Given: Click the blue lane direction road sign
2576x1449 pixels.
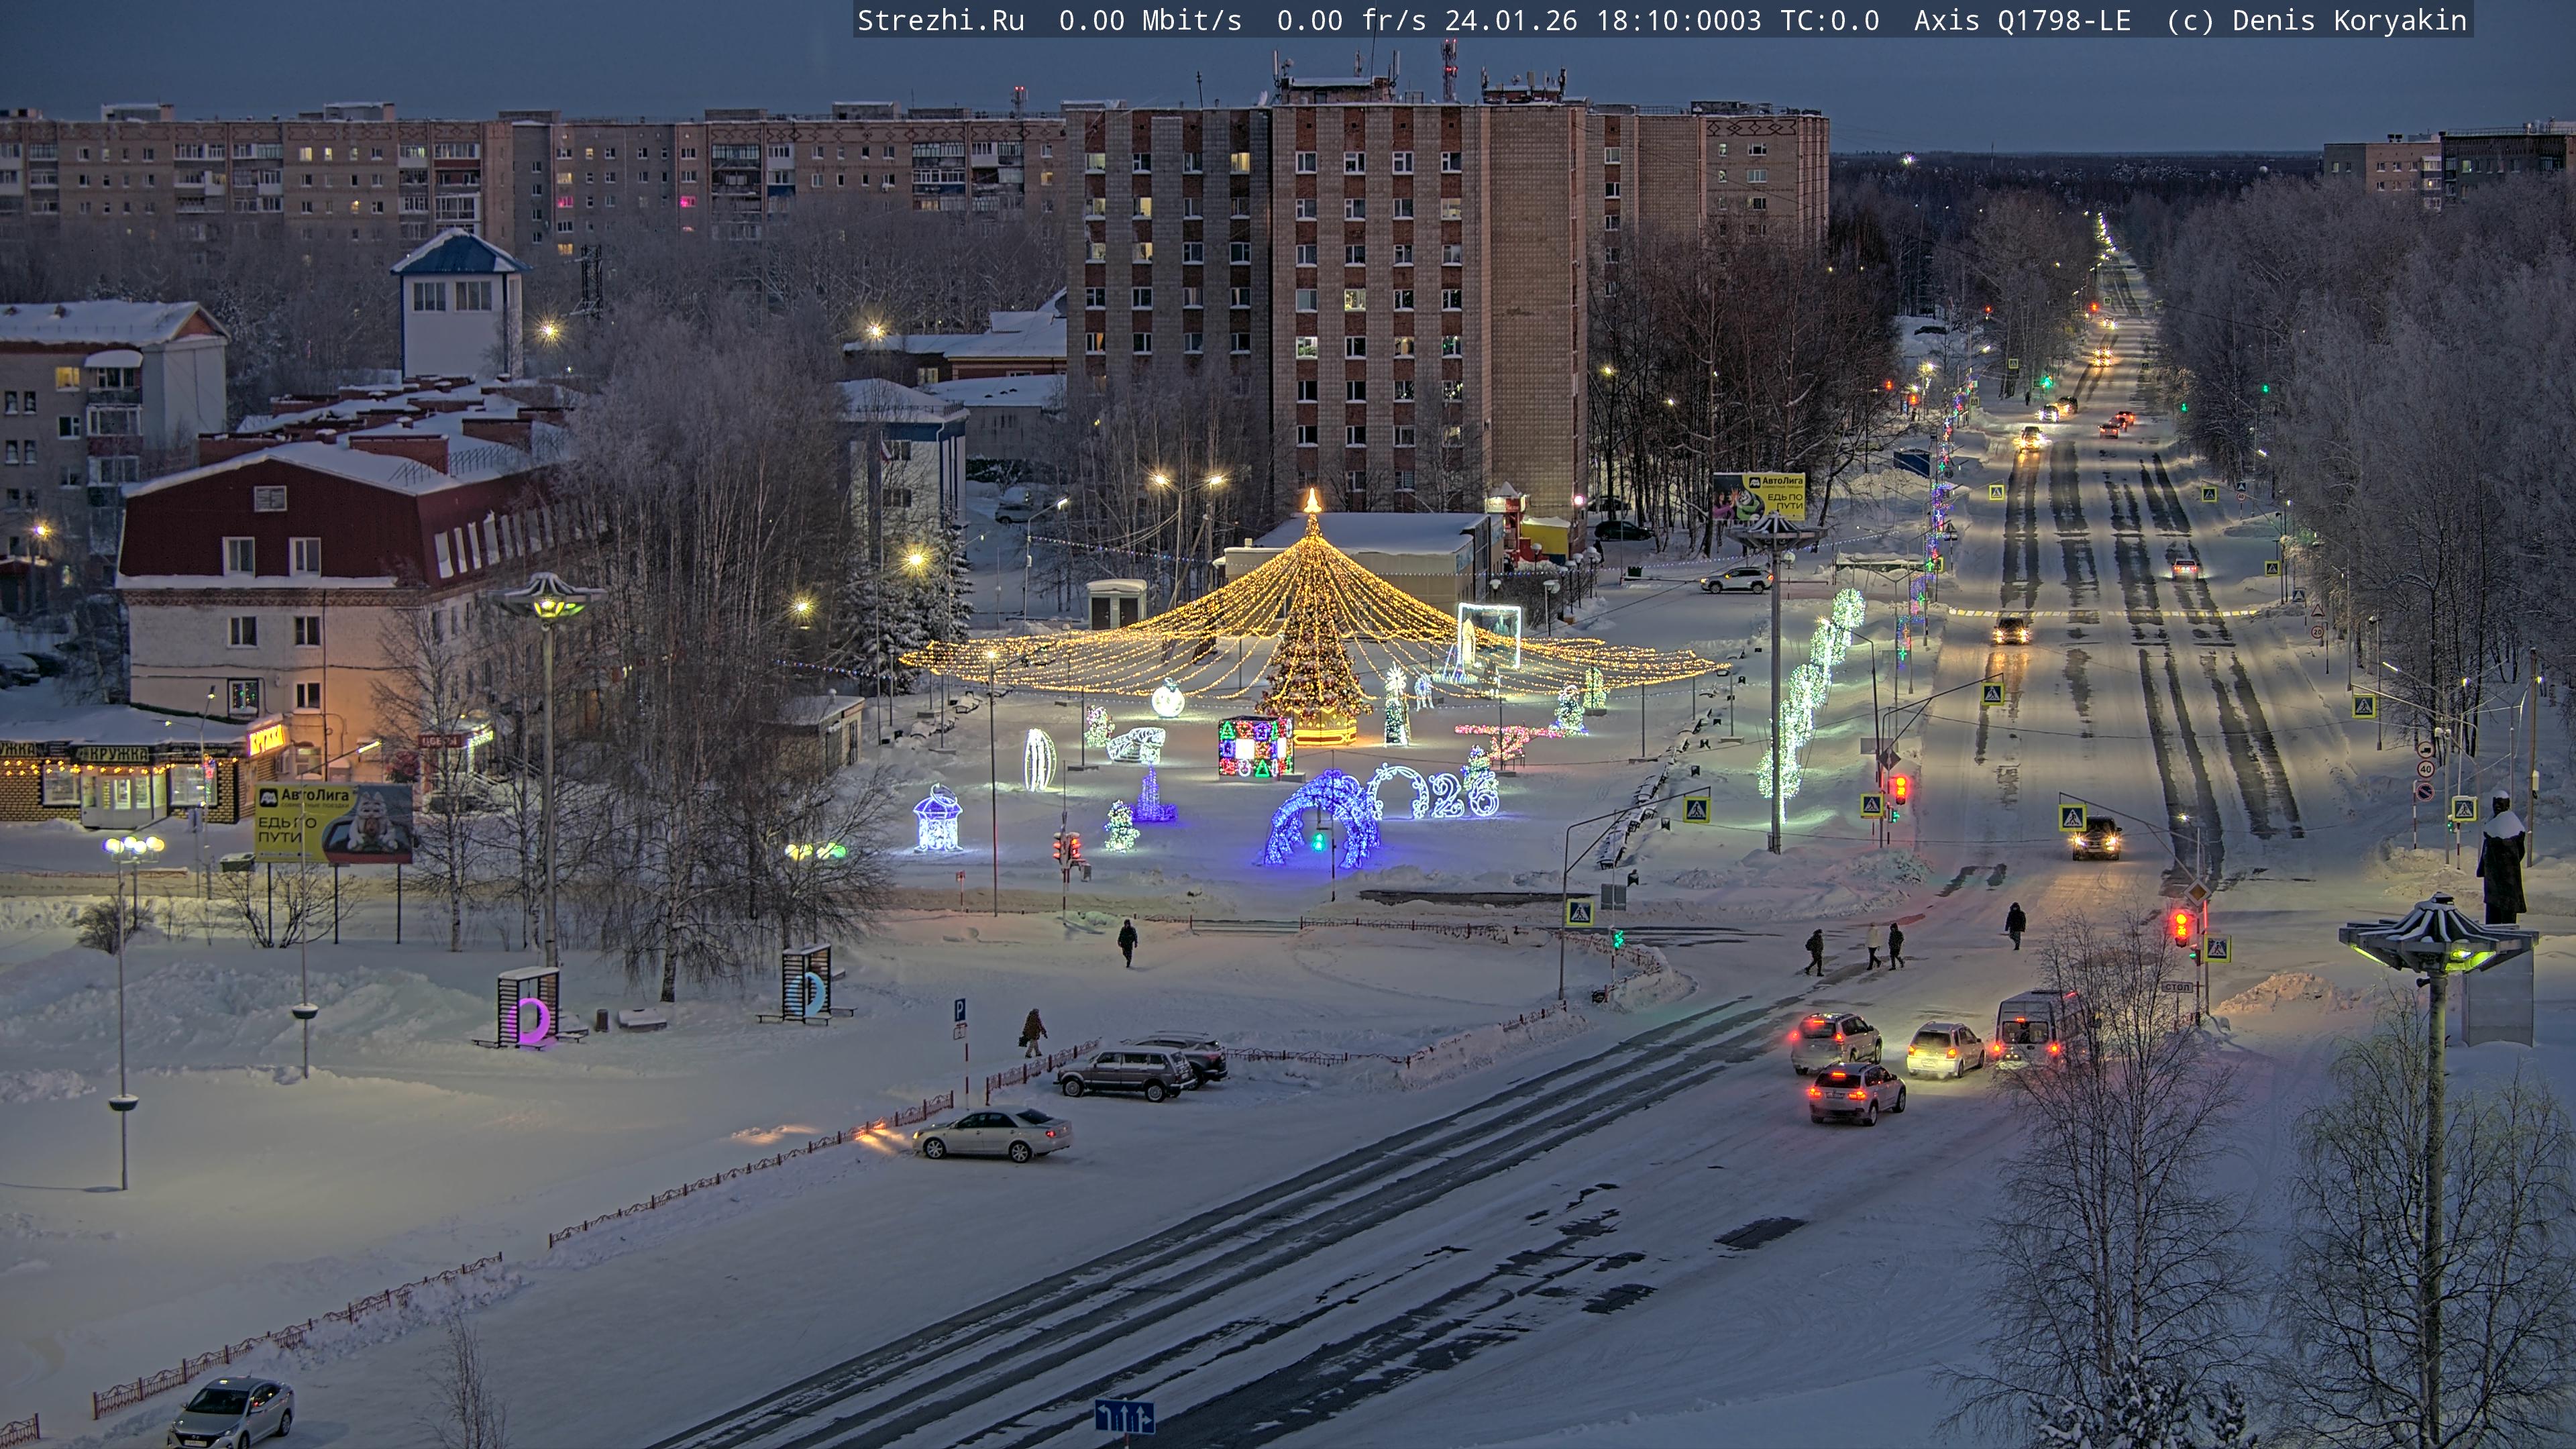Looking at the screenshot, I should (x=1124, y=1416).
